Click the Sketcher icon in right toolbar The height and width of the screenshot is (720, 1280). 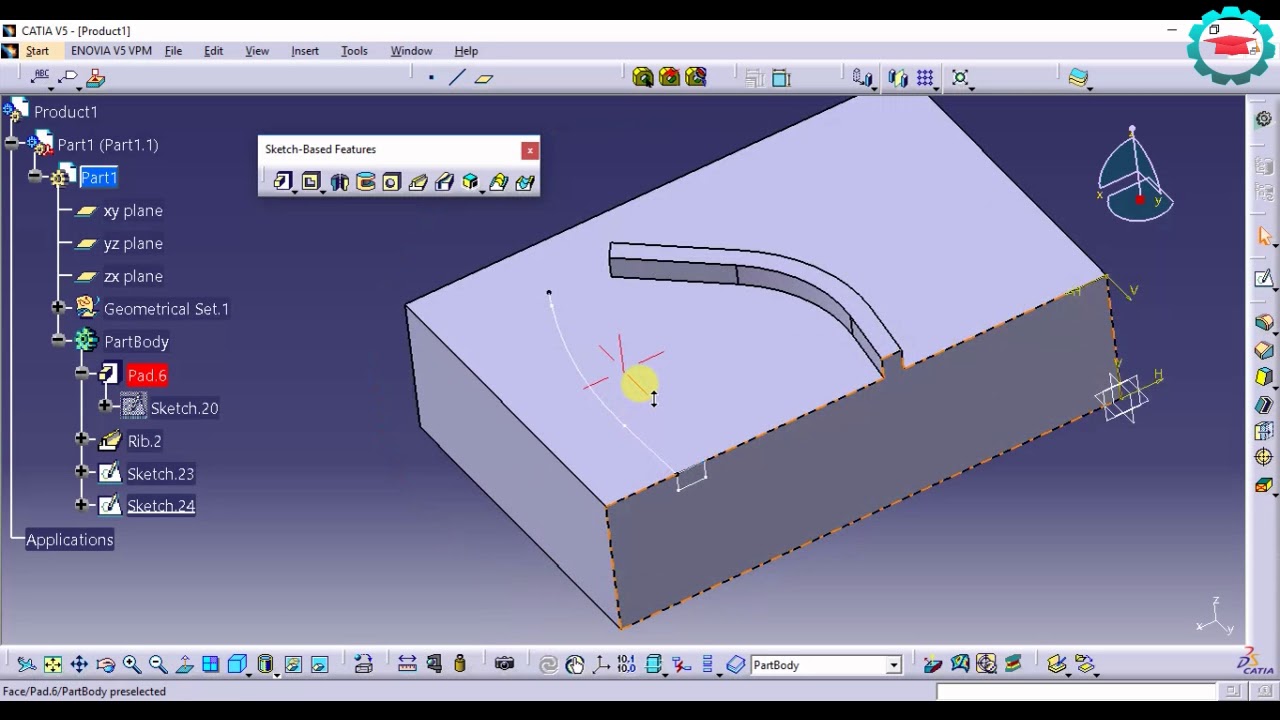tap(1264, 279)
